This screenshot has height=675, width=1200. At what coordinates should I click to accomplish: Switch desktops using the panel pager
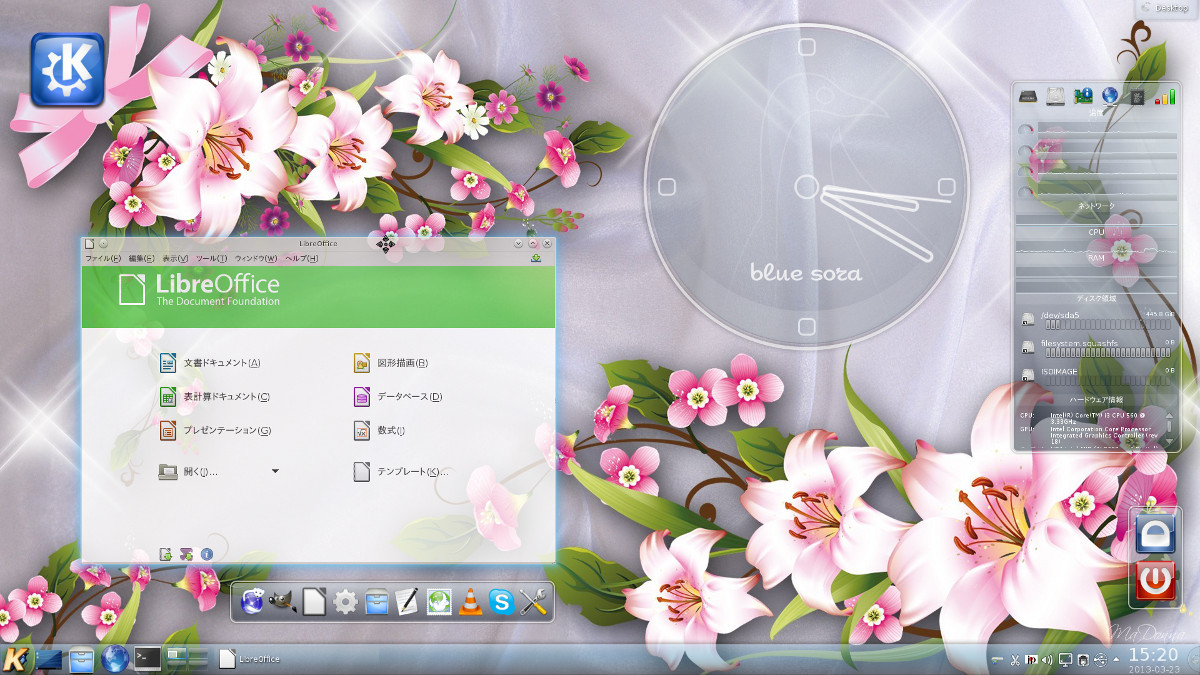pos(188,658)
